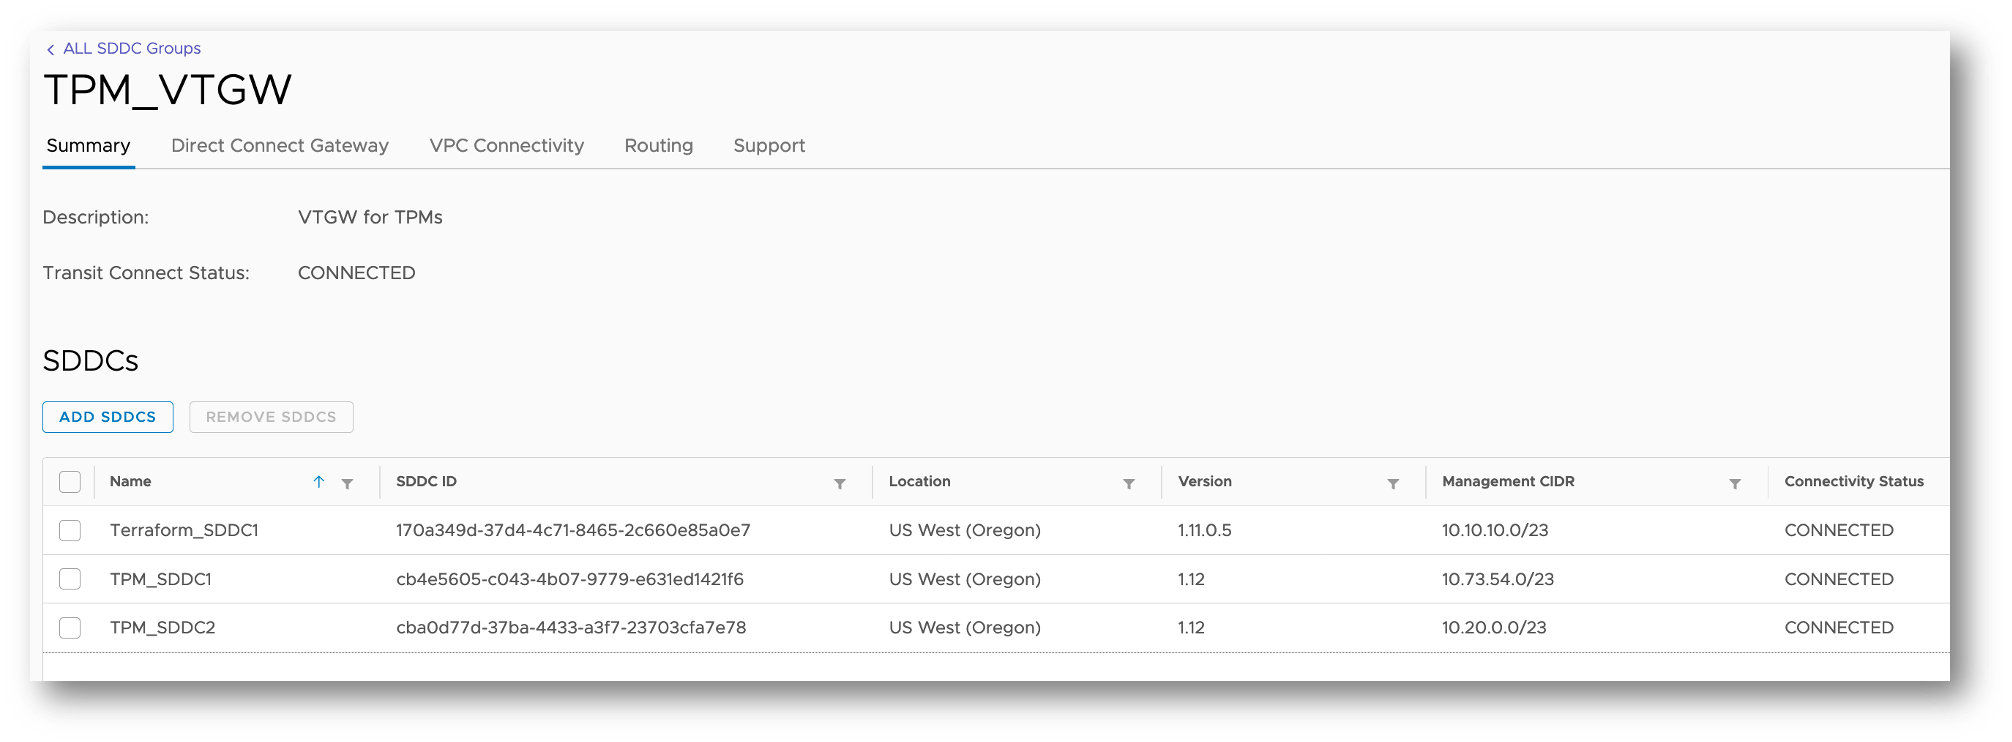Open the Location column filter icon
The height and width of the screenshot is (742, 2012).
1129,483
